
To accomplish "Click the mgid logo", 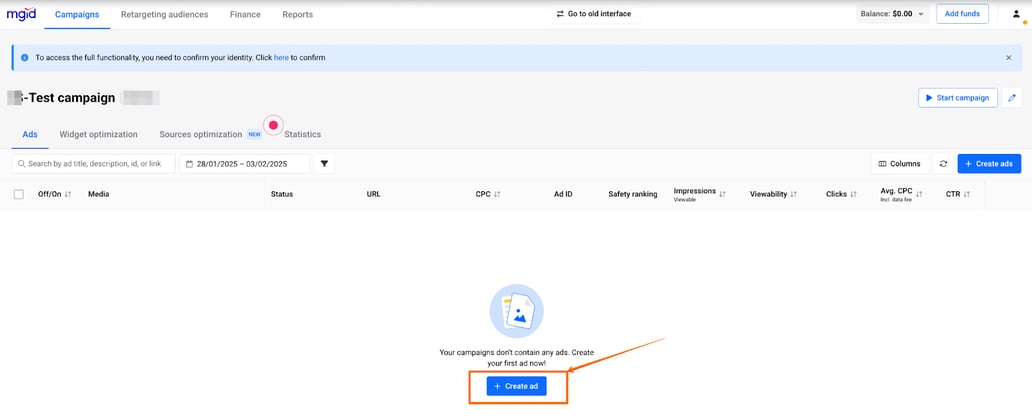I will 22,14.
